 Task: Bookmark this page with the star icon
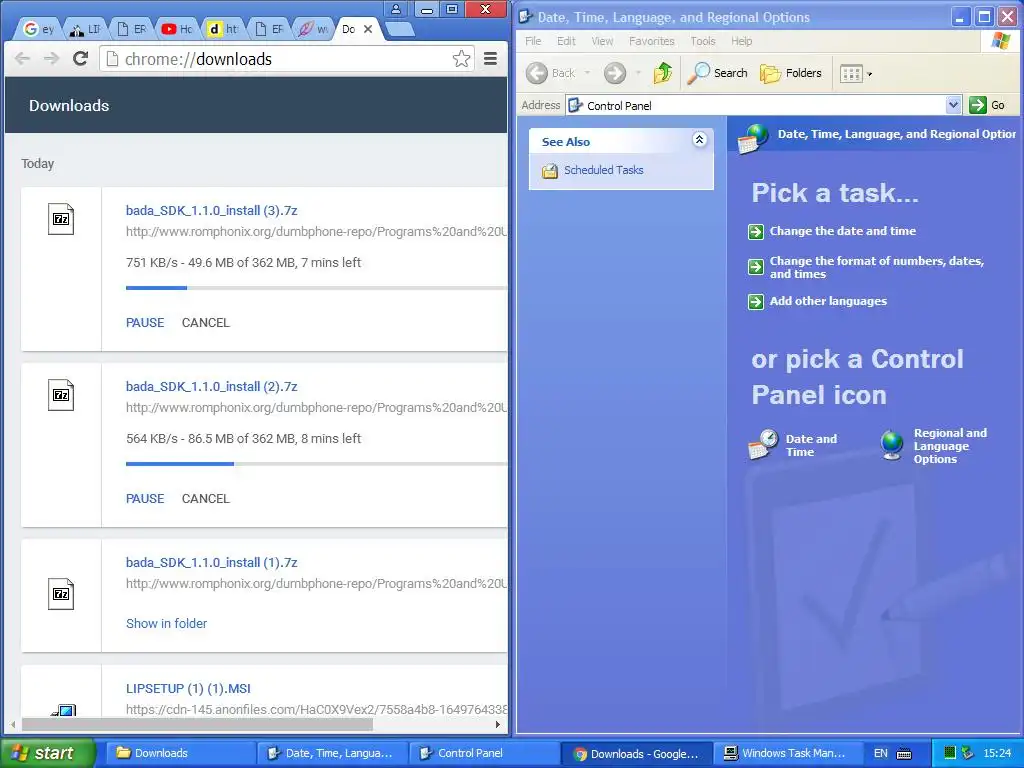click(x=461, y=59)
